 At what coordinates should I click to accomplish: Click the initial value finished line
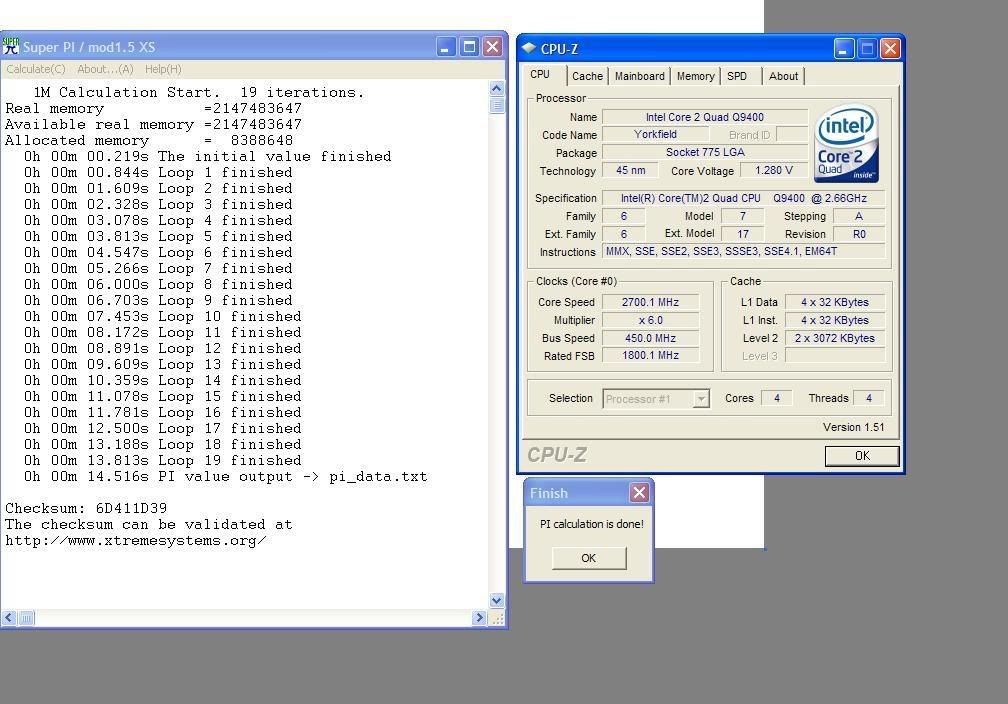tap(208, 156)
